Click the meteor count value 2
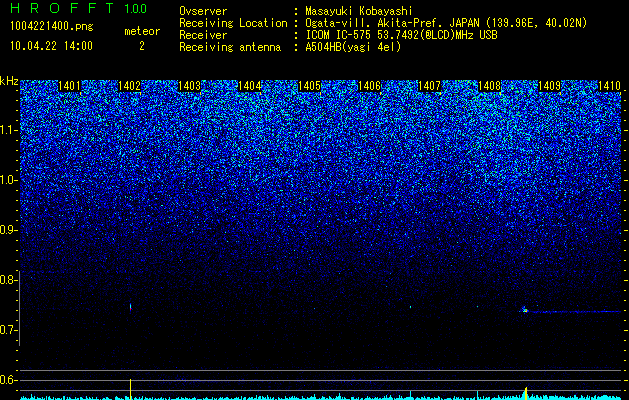629x400 pixels. coord(142,46)
